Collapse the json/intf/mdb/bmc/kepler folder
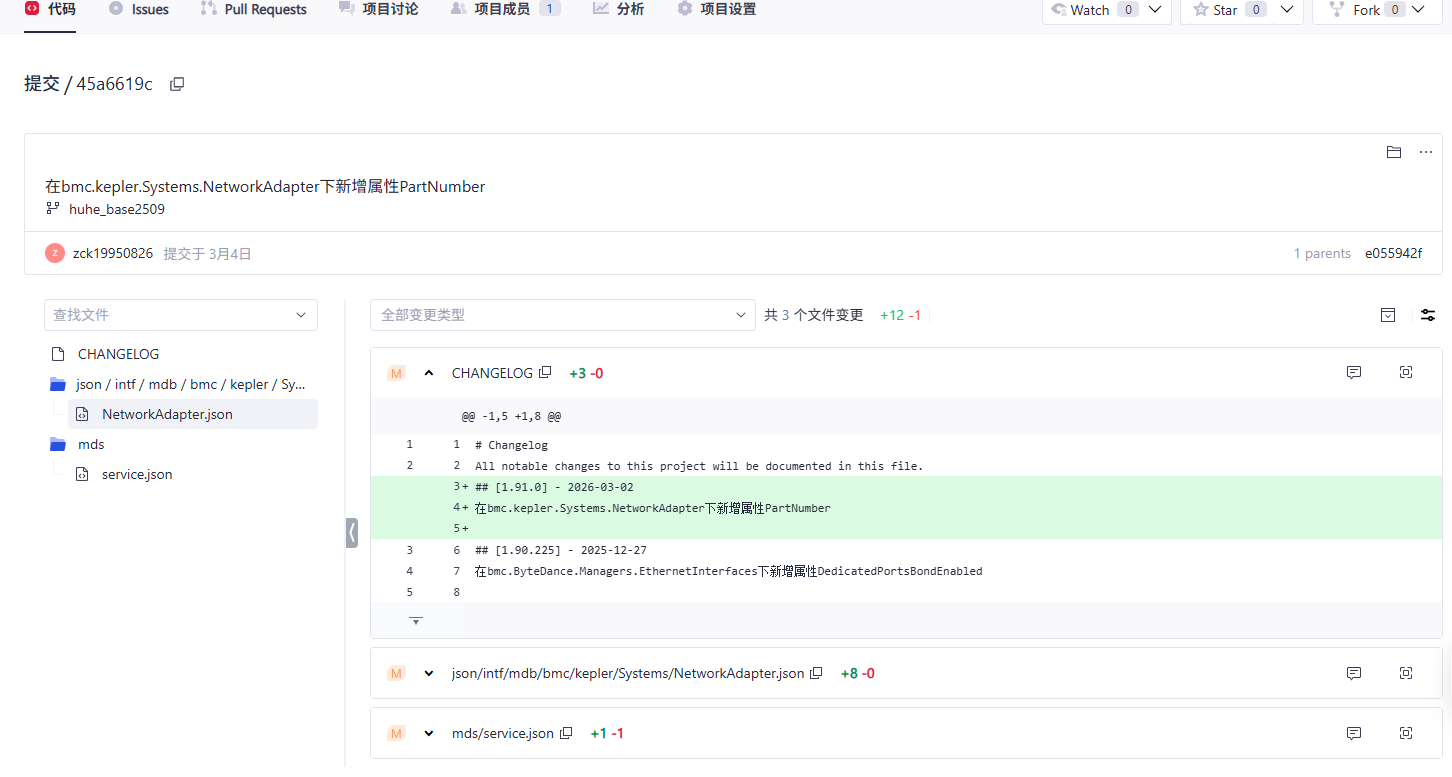Screen dimensions: 1452x777 point(58,384)
